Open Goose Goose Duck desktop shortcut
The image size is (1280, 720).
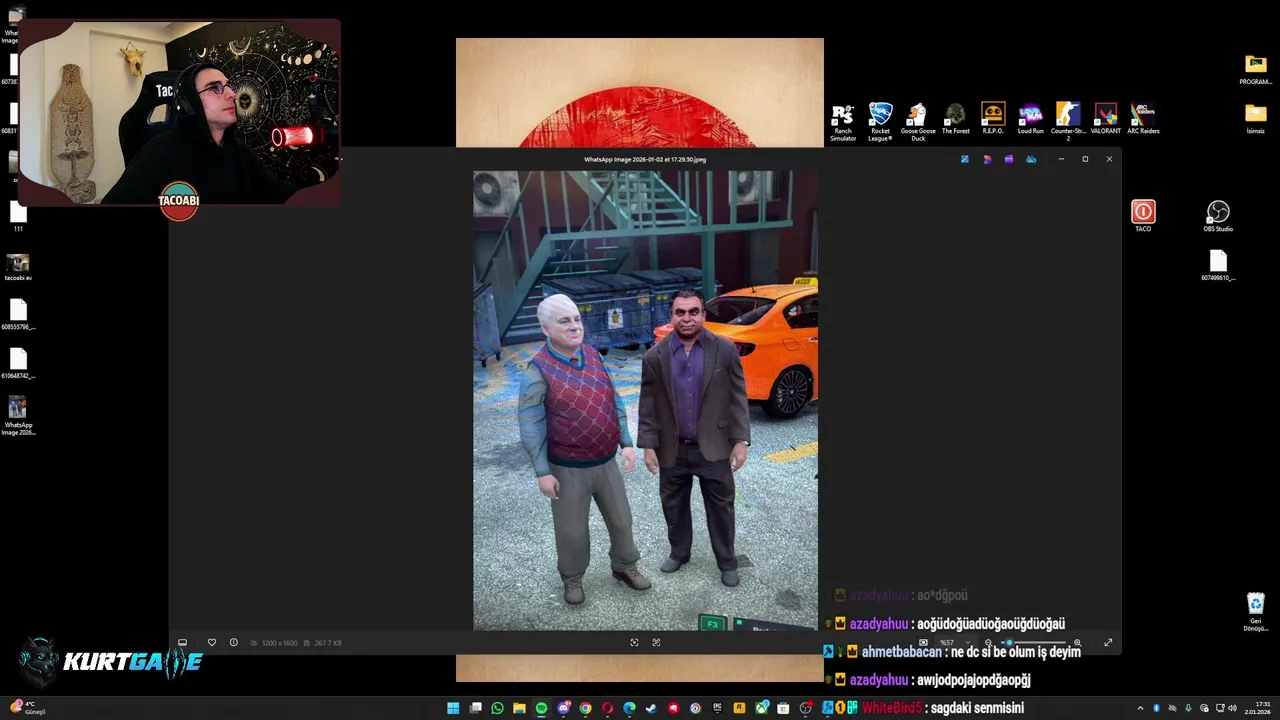coord(918,123)
